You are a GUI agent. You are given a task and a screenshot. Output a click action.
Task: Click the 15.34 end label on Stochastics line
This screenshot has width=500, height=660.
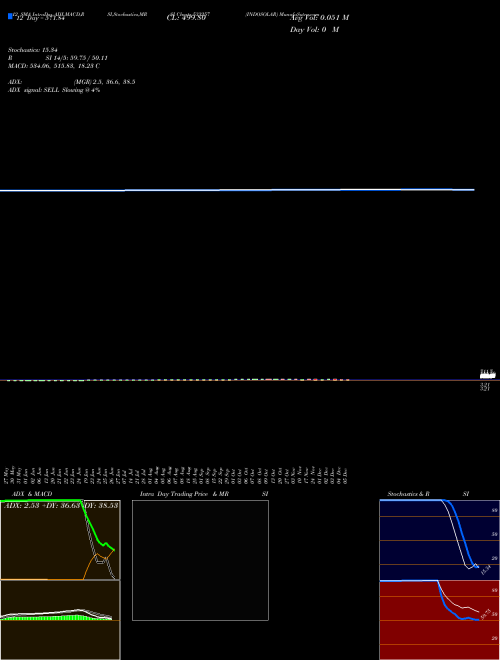click(x=485, y=570)
